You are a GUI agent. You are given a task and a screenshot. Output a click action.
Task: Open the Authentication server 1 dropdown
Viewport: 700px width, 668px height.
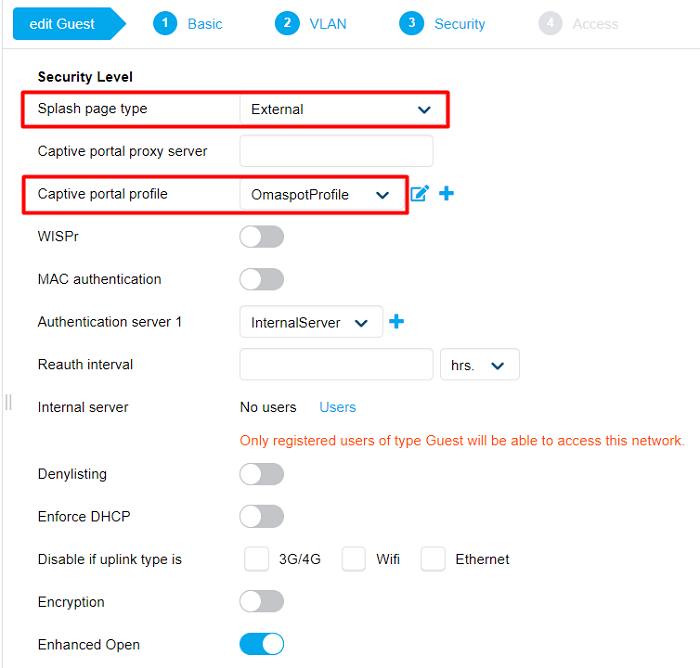tap(310, 323)
